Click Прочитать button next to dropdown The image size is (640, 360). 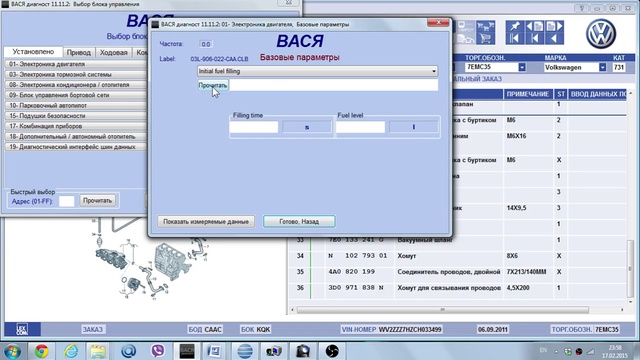pyautogui.click(x=213, y=85)
